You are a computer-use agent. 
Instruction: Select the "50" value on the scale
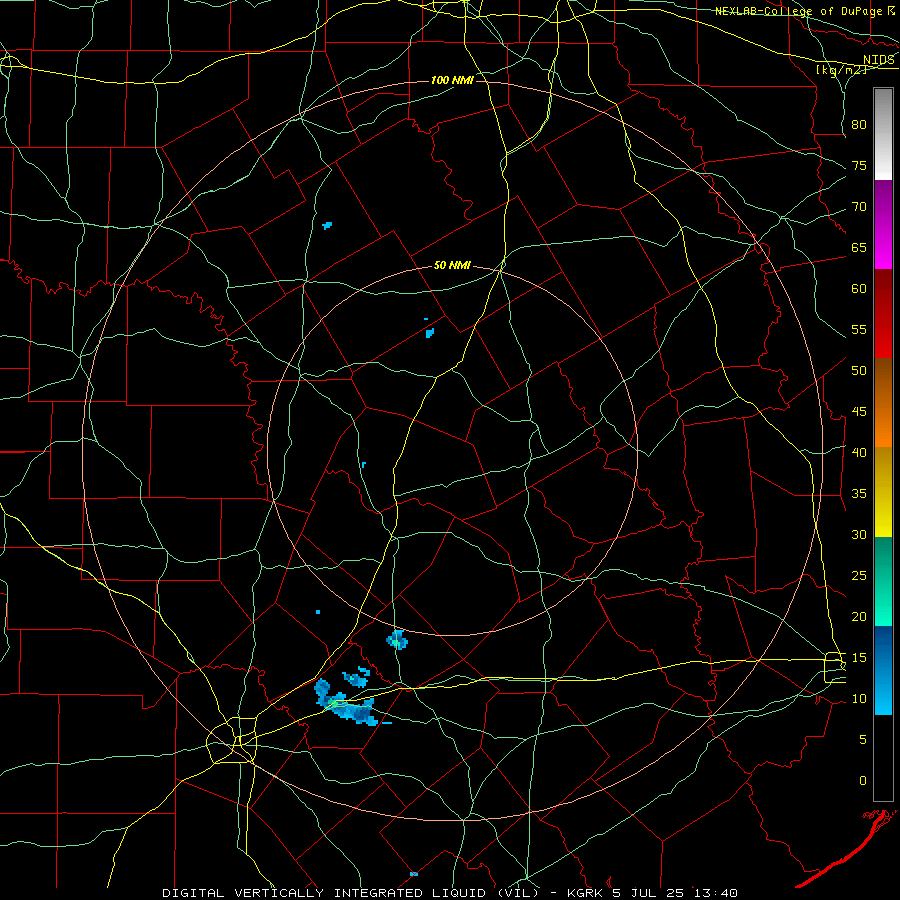pyautogui.click(x=859, y=371)
